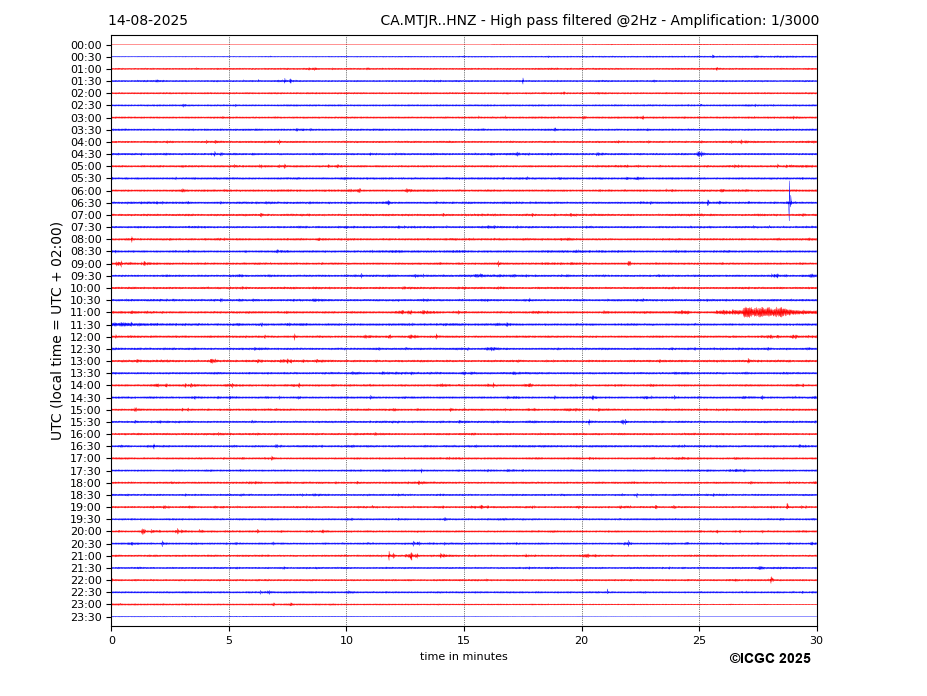Click the x-axis tick label 15
927x696 pixels.
coord(464,640)
